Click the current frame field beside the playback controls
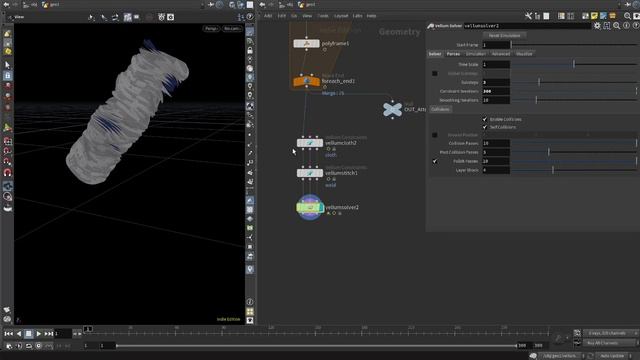Image resolution: width=640 pixels, height=360 pixels. point(63,334)
